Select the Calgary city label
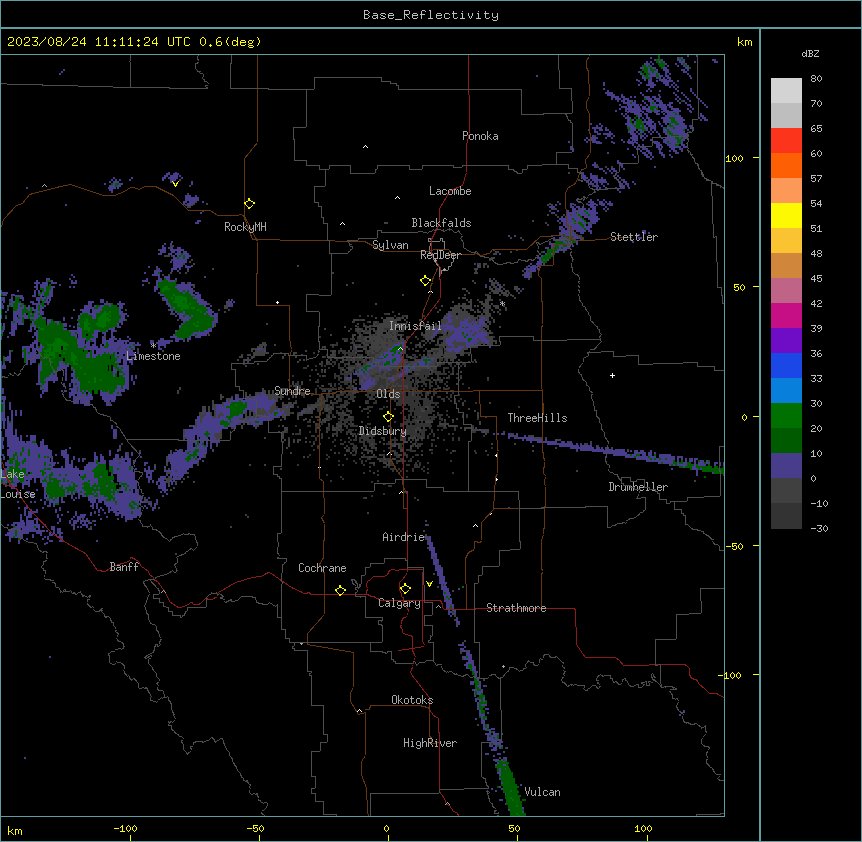 [x=399, y=603]
